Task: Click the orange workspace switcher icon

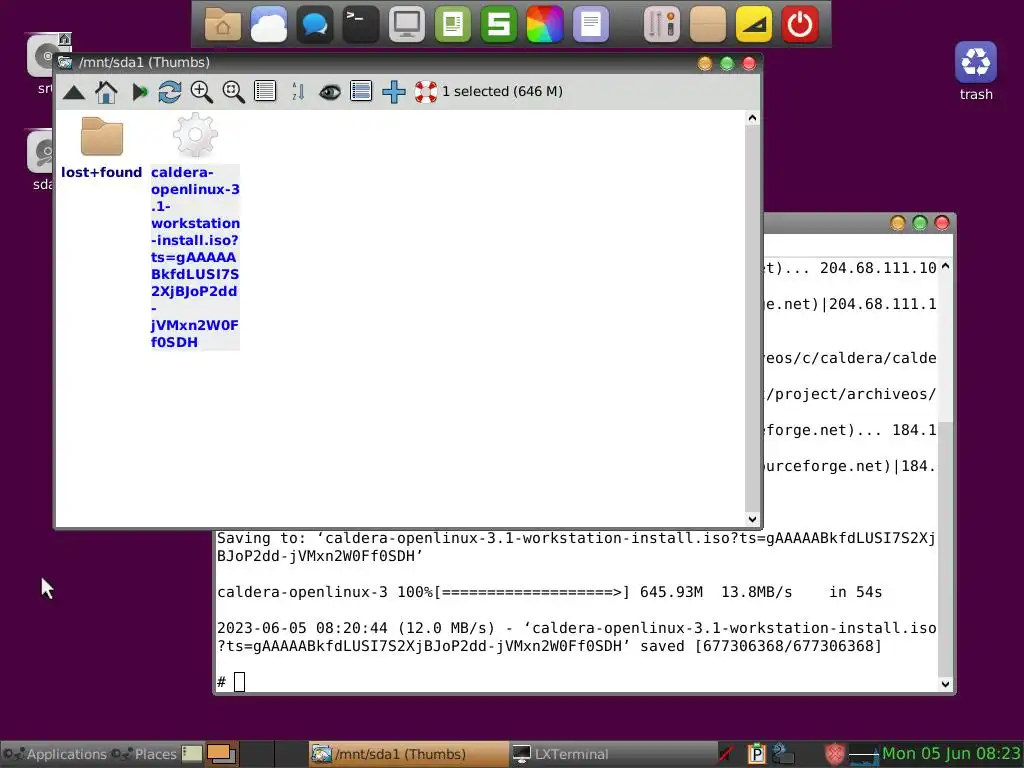Action: [222, 754]
